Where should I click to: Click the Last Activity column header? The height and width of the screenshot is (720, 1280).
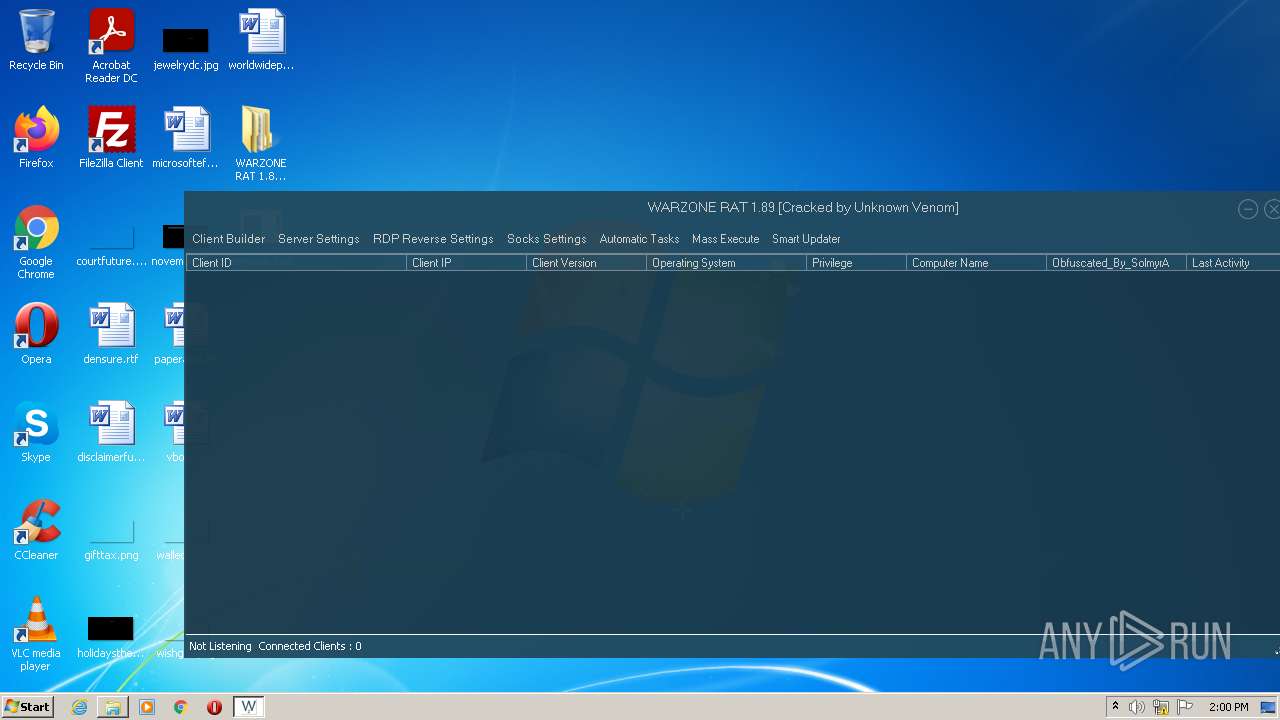tap(1233, 263)
